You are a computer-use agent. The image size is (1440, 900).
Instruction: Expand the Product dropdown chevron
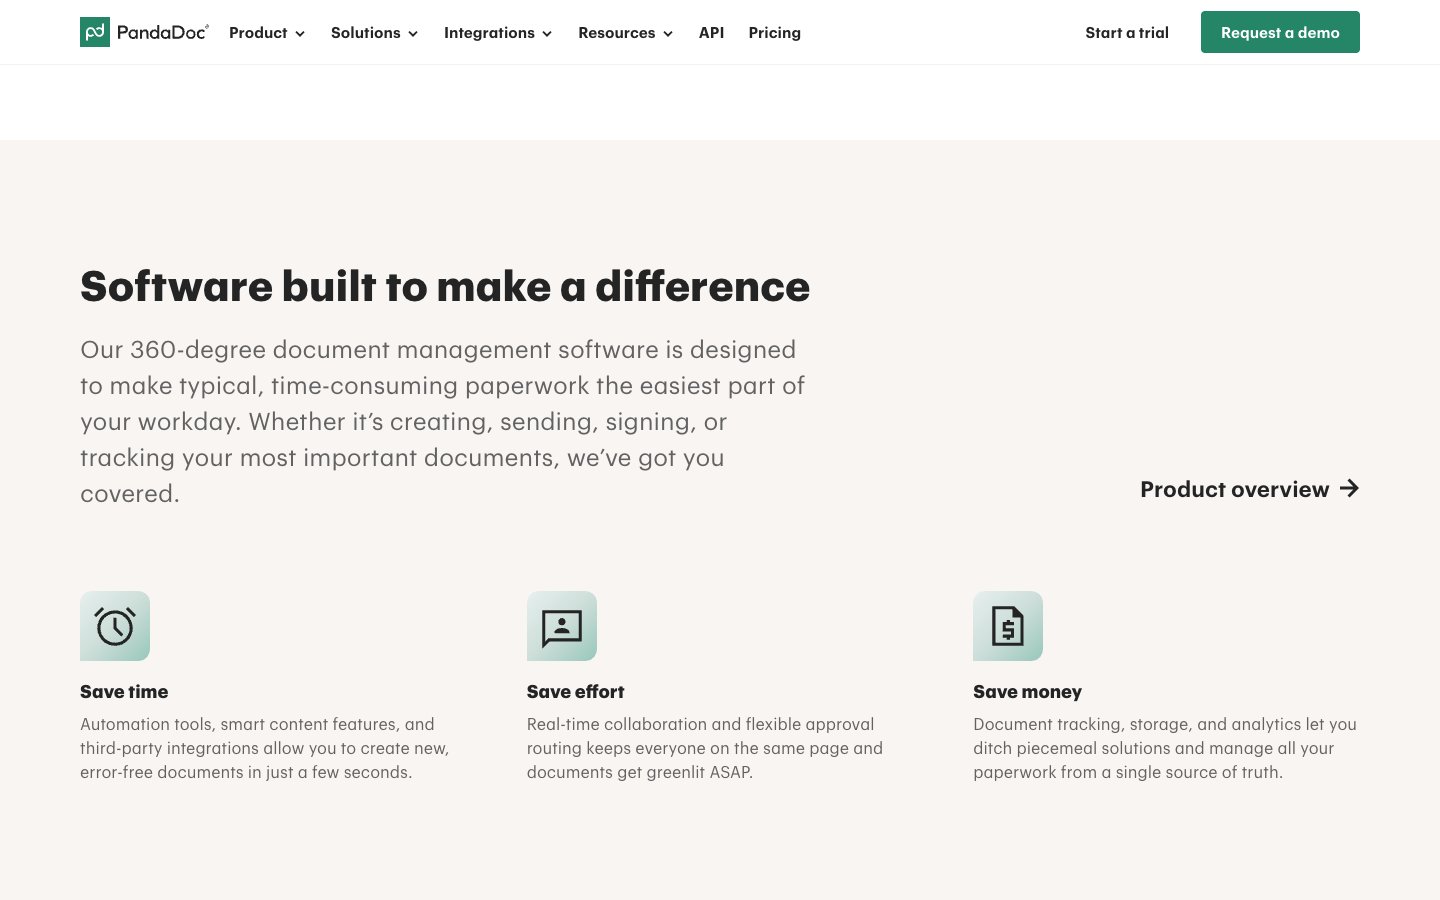300,34
